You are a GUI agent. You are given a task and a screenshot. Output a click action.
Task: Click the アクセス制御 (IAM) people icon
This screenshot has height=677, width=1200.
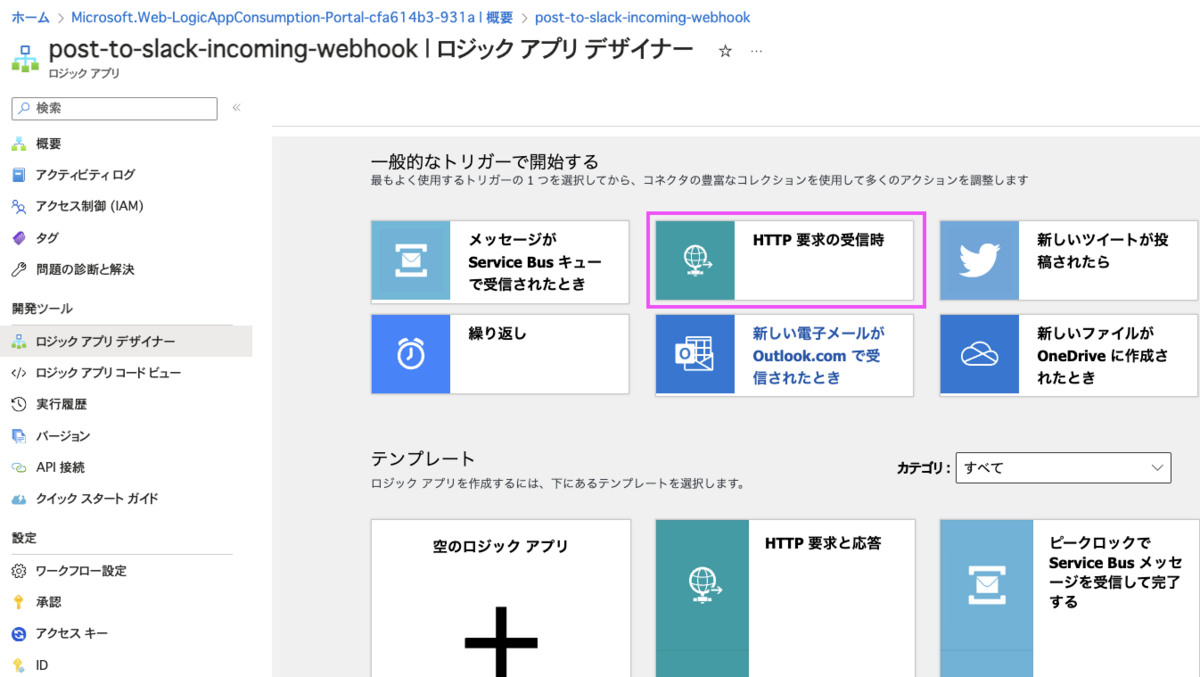pyautogui.click(x=19, y=207)
